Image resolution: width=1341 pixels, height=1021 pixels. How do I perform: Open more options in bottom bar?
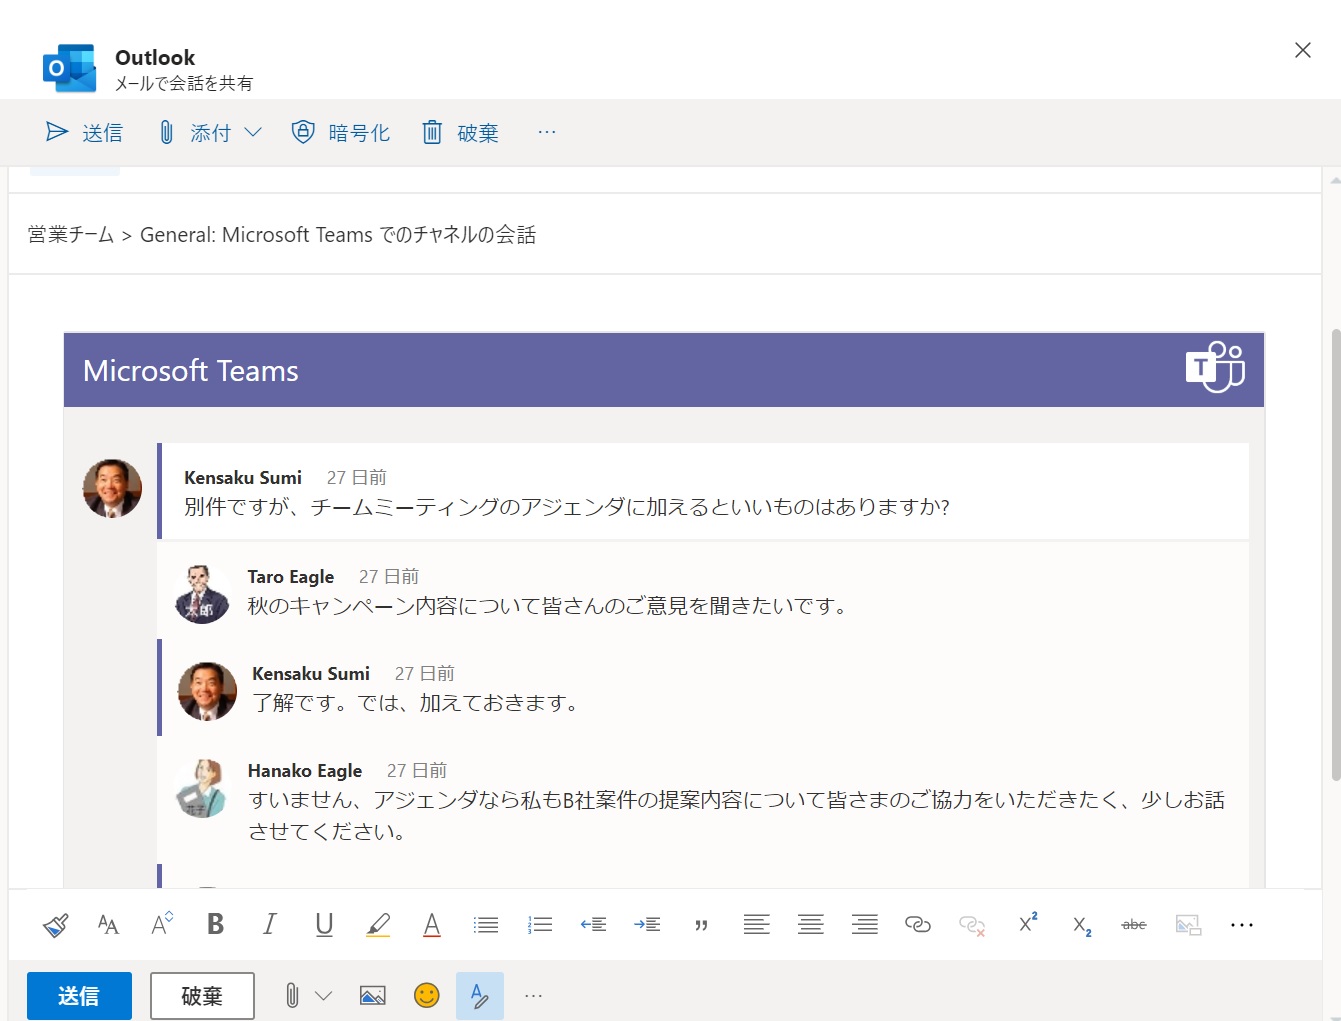pyautogui.click(x=533, y=996)
